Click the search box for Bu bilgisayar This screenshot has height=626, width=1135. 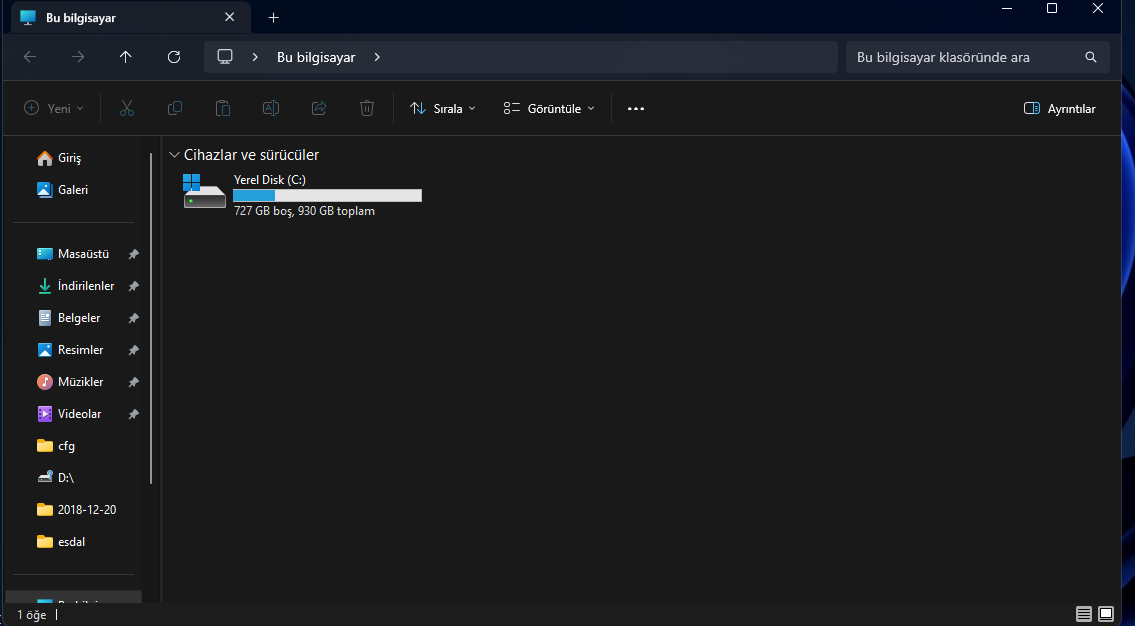pyautogui.click(x=978, y=57)
